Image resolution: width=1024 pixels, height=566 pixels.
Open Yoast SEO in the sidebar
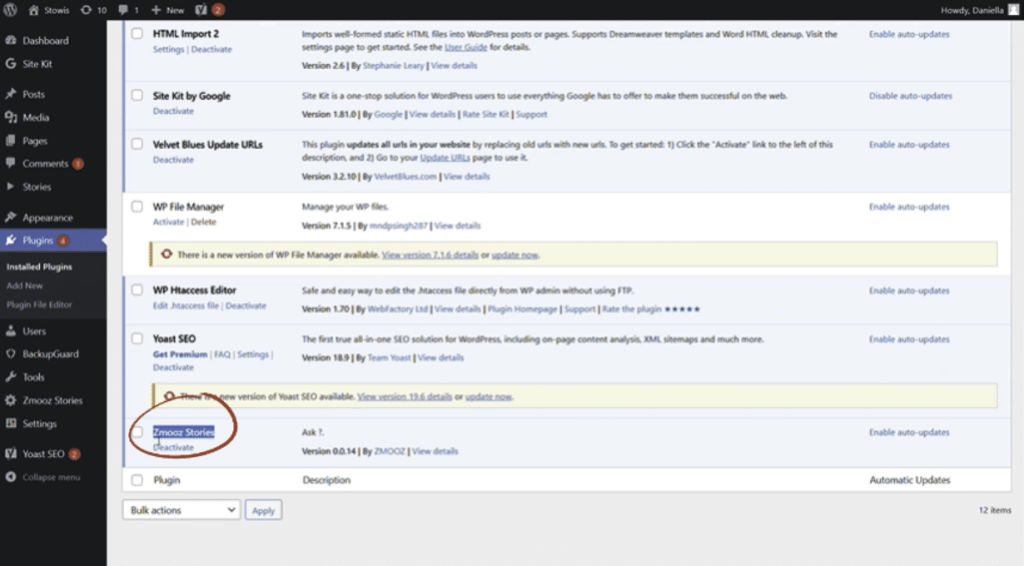coord(43,454)
